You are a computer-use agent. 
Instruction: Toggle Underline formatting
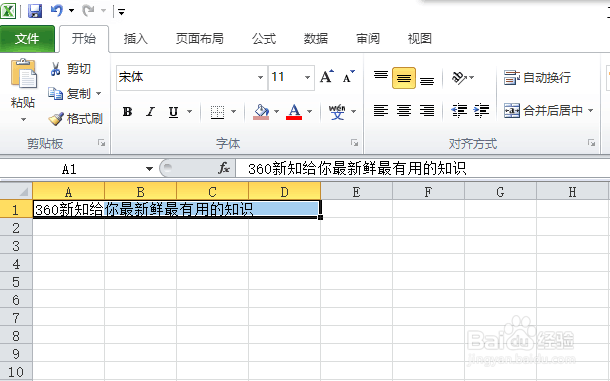tap(174, 112)
